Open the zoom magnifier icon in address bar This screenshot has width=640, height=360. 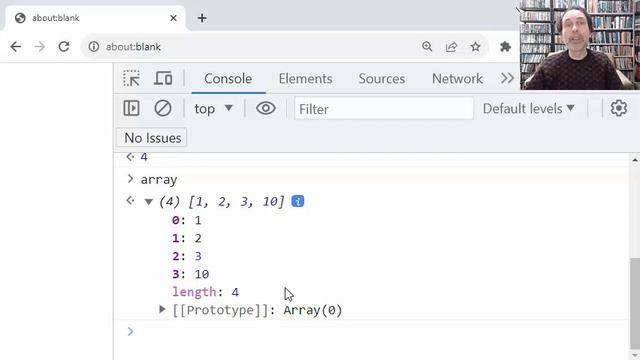pos(427,47)
